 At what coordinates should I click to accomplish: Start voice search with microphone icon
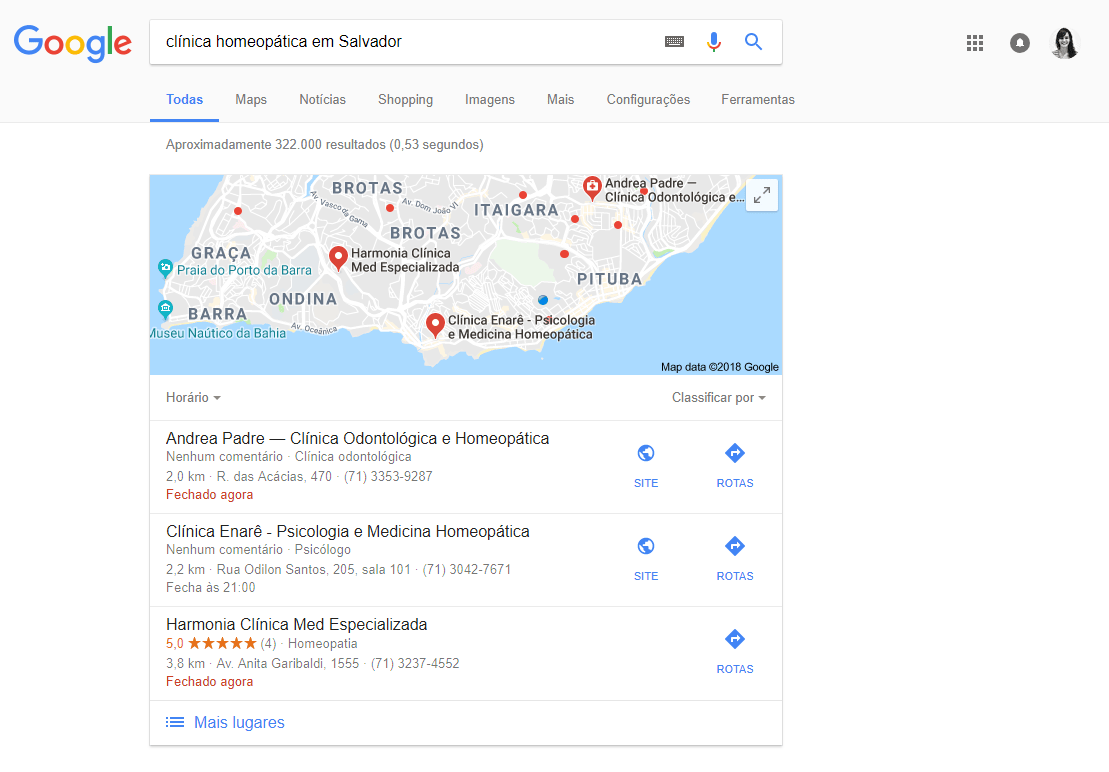(x=713, y=42)
